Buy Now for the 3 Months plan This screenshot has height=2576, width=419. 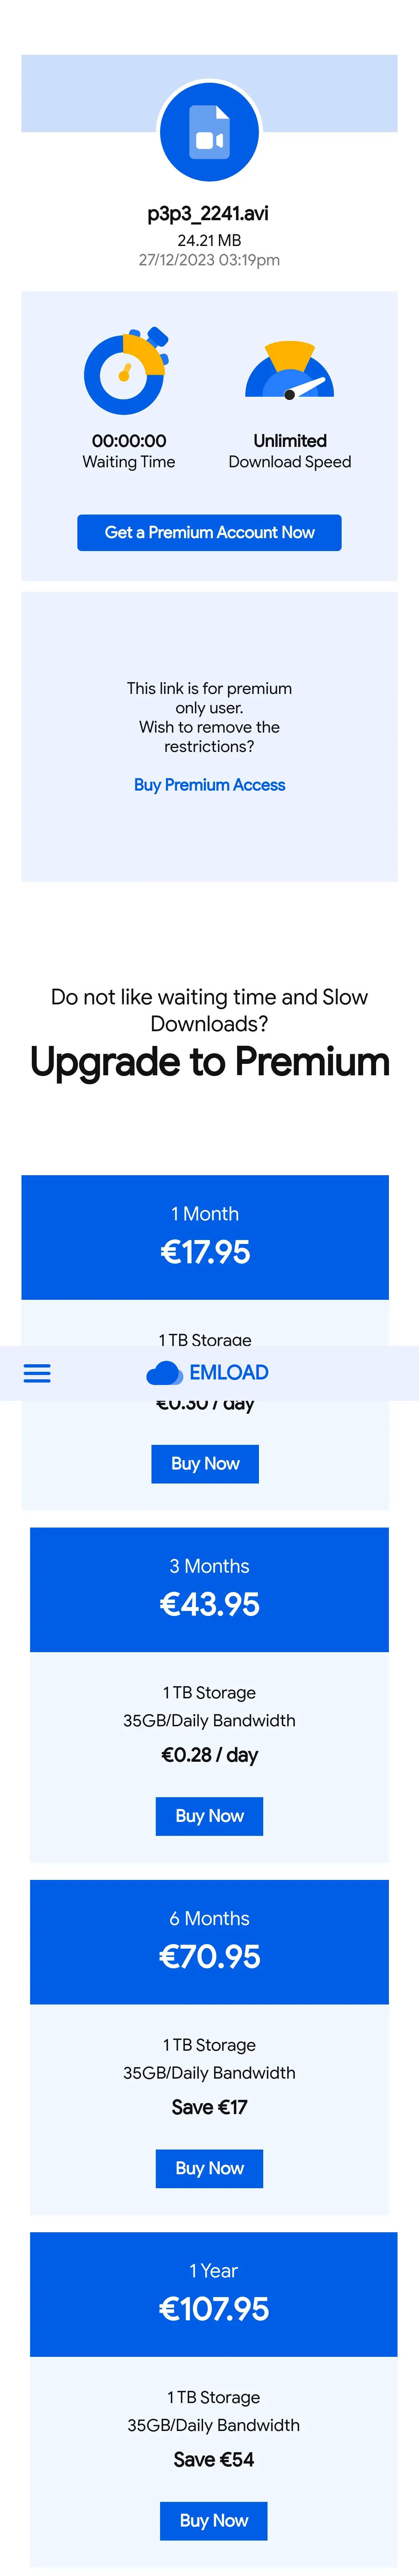(209, 1816)
